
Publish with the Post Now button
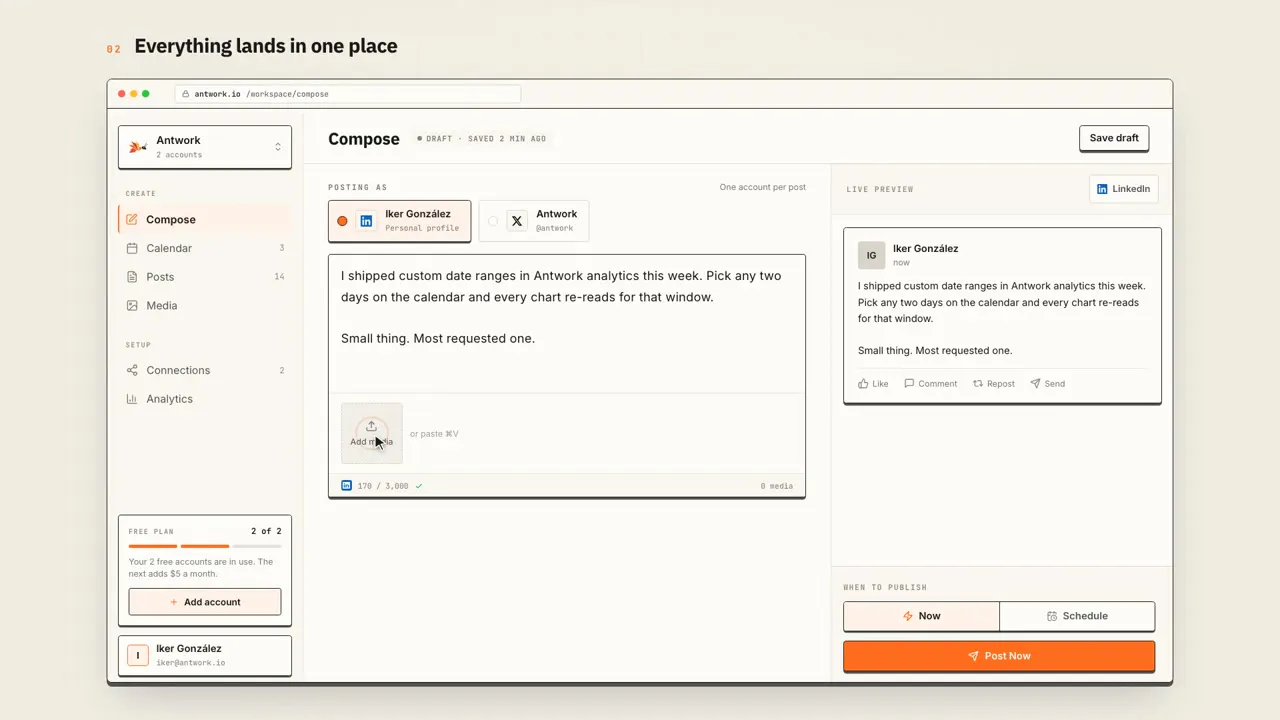[x=999, y=656]
